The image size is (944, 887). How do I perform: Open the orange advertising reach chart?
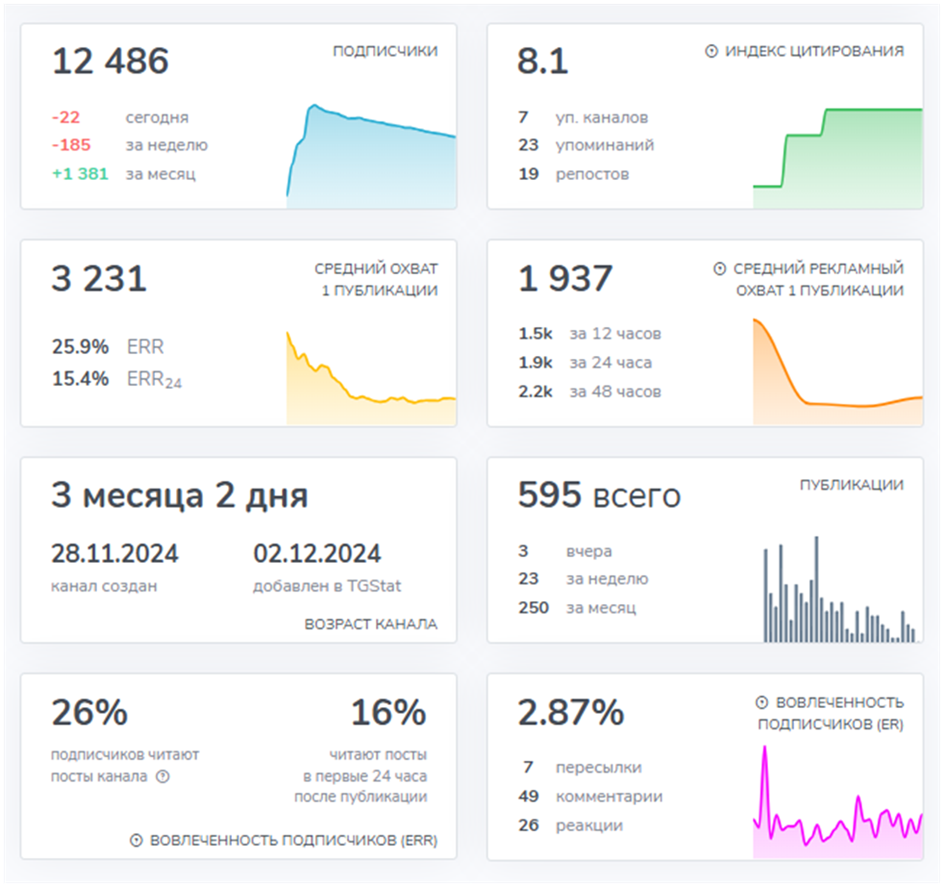tap(837, 372)
